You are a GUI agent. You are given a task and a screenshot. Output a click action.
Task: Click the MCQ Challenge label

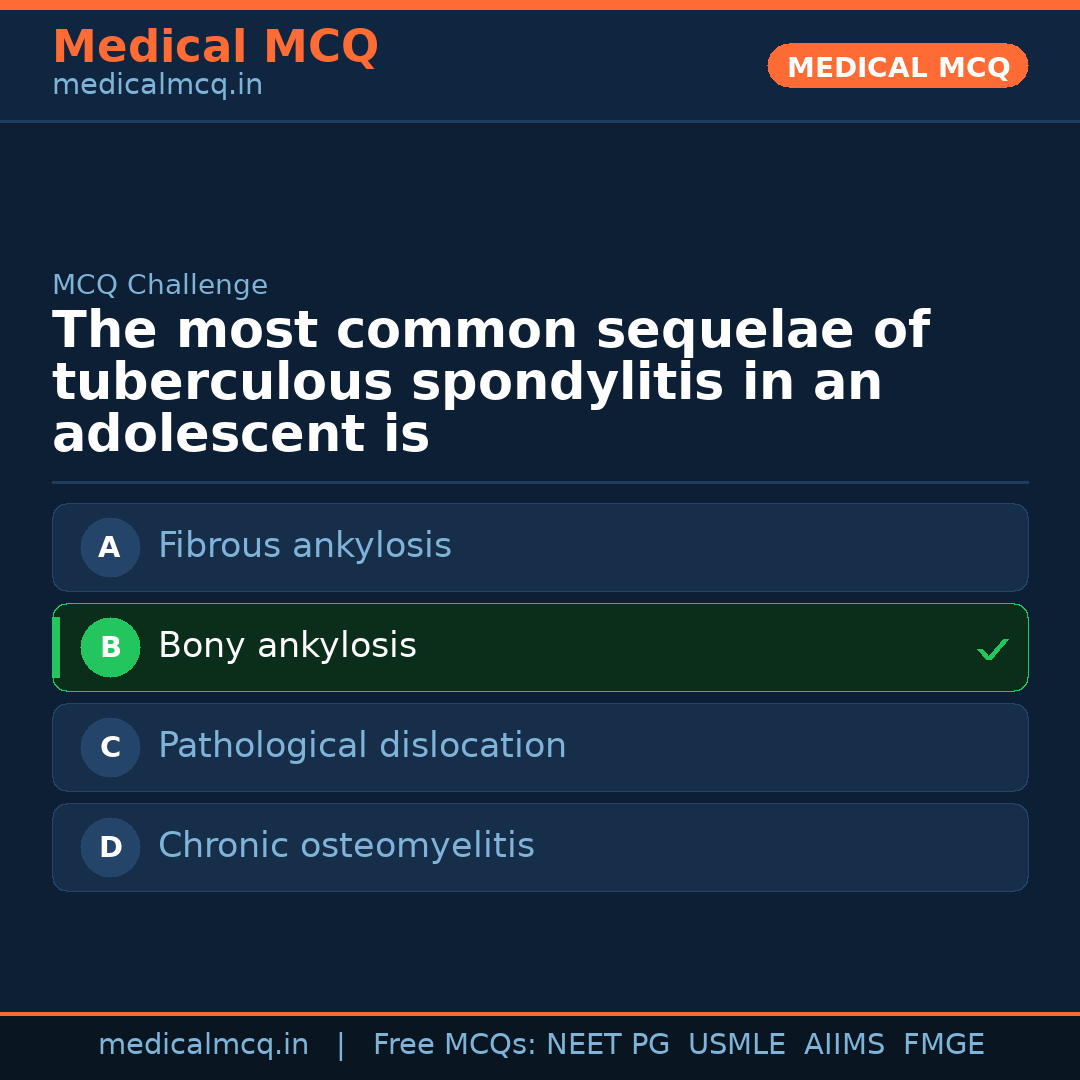pos(160,286)
